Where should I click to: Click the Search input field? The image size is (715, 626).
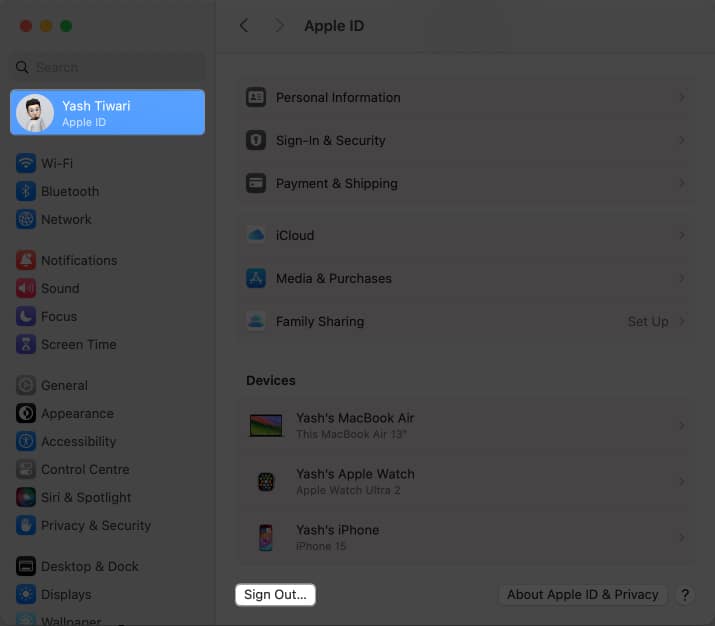click(x=108, y=67)
